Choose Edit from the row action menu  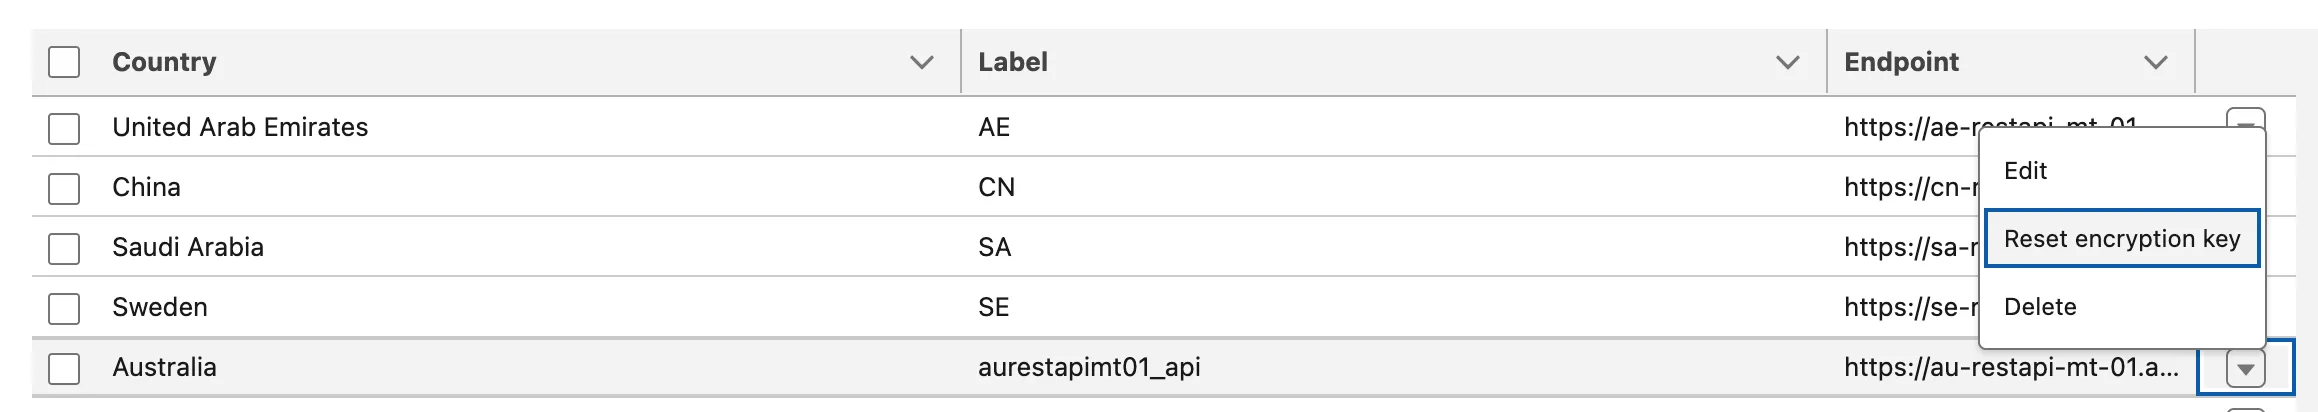[x=2025, y=171]
